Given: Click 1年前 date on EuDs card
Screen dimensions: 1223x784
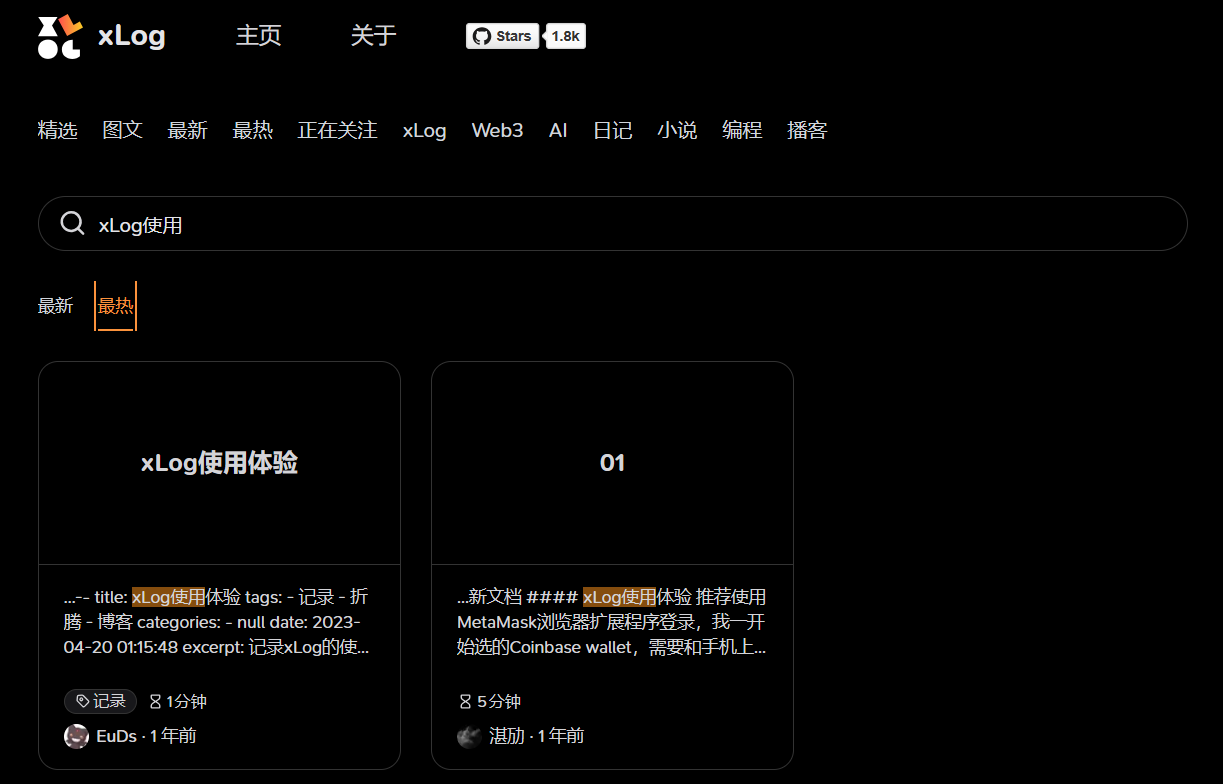Looking at the screenshot, I should coord(173,736).
